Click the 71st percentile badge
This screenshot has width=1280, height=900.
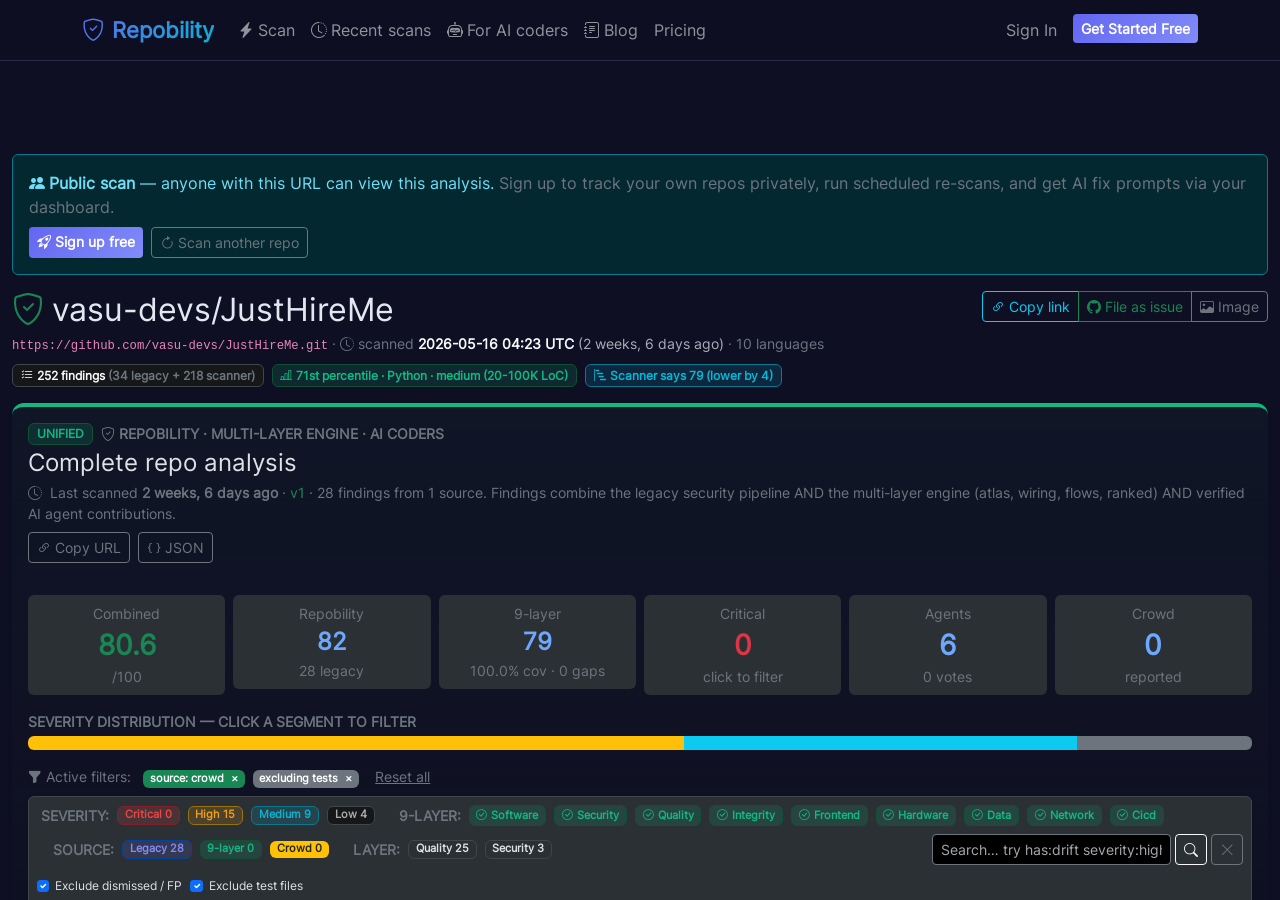pyautogui.click(x=424, y=376)
